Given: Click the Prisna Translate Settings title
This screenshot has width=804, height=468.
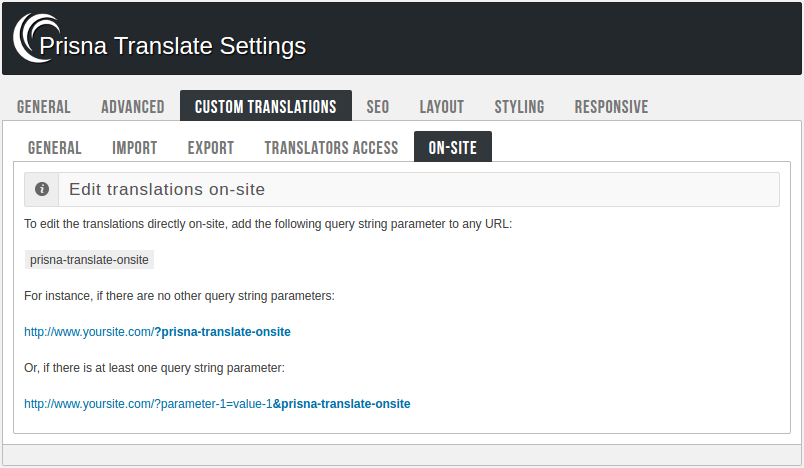Looking at the screenshot, I should click(x=173, y=46).
